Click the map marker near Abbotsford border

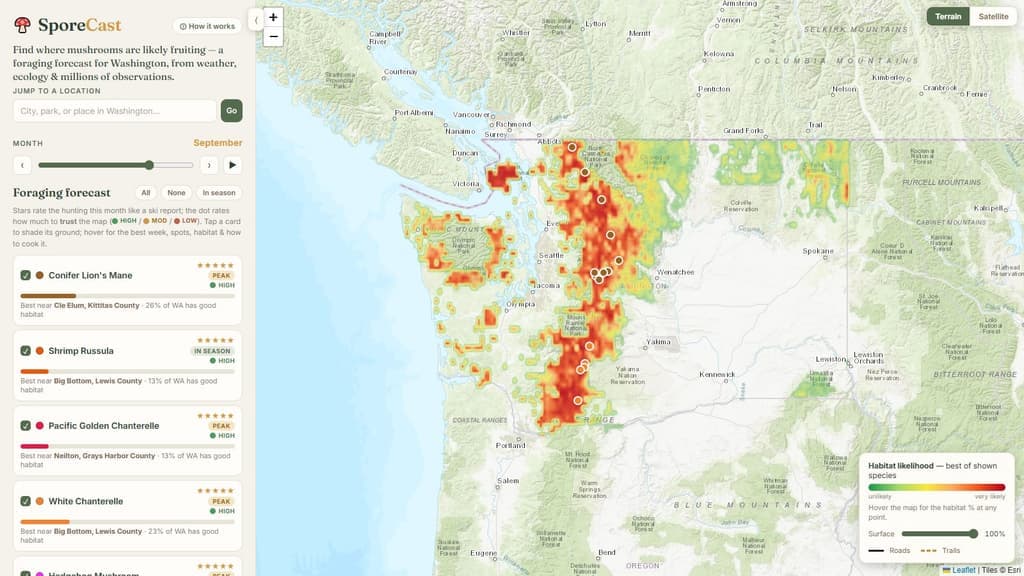coord(572,148)
